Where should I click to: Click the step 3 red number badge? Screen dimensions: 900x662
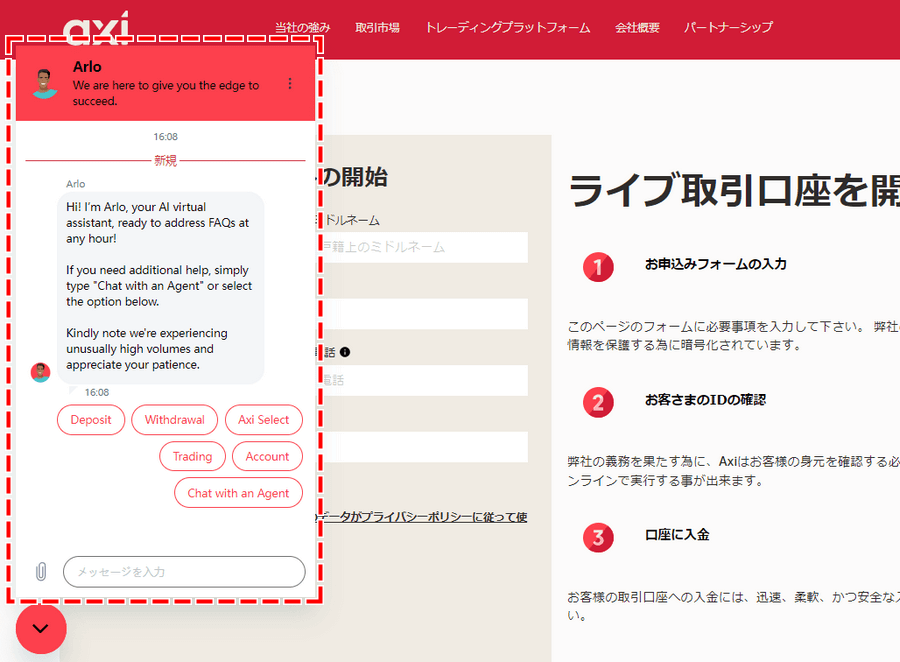[x=598, y=537]
